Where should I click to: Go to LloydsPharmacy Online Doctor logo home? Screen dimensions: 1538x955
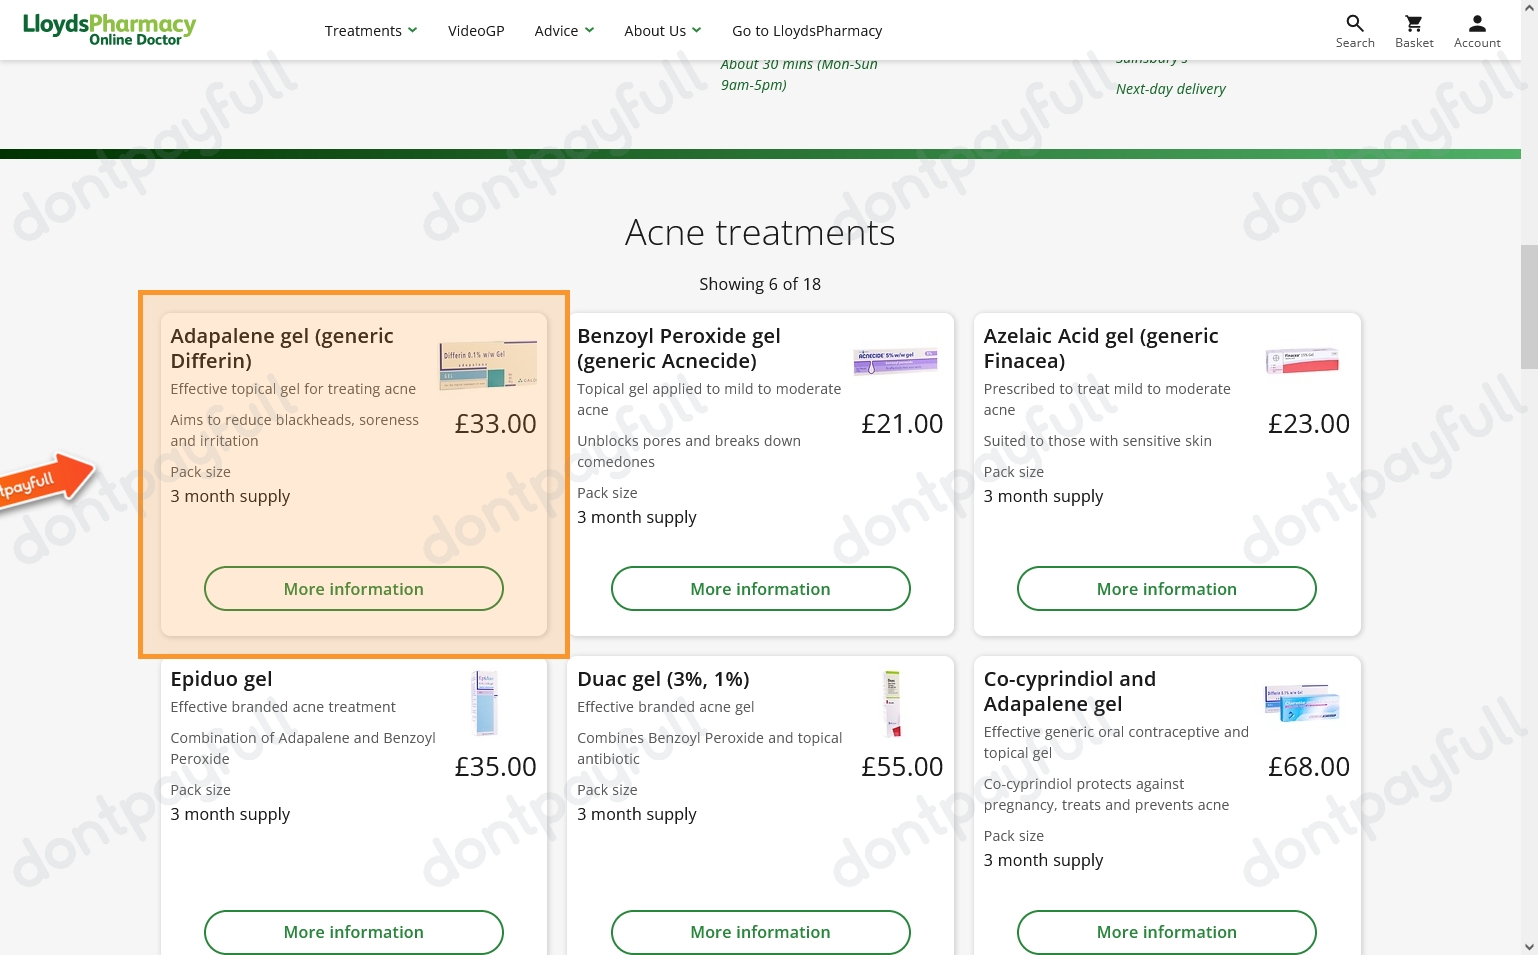(x=109, y=30)
